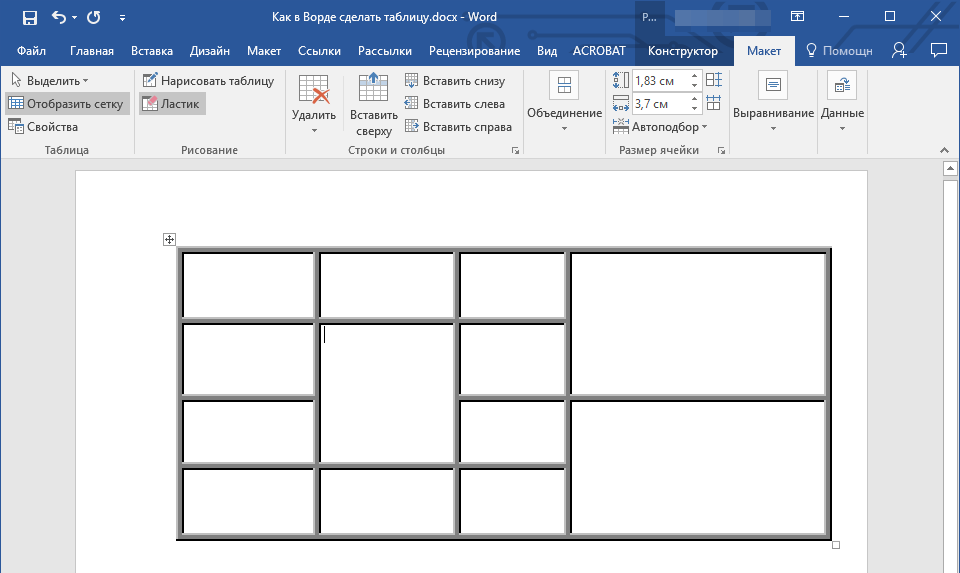Open Размер ячейки dialog launcher
Image resolution: width=960 pixels, height=573 pixels.
(x=721, y=151)
